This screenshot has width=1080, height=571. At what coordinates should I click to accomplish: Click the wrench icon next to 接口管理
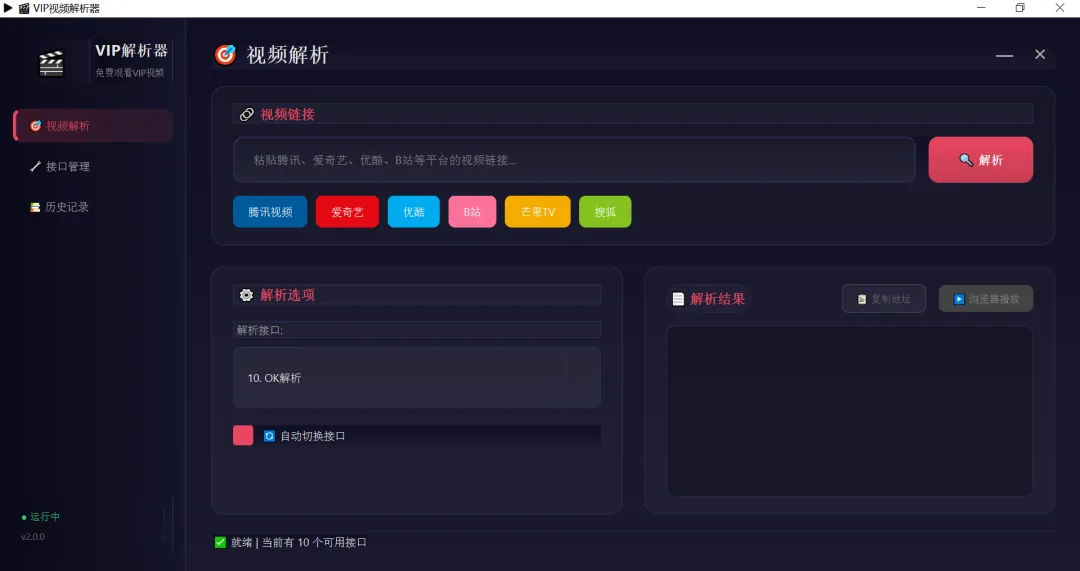coord(35,166)
